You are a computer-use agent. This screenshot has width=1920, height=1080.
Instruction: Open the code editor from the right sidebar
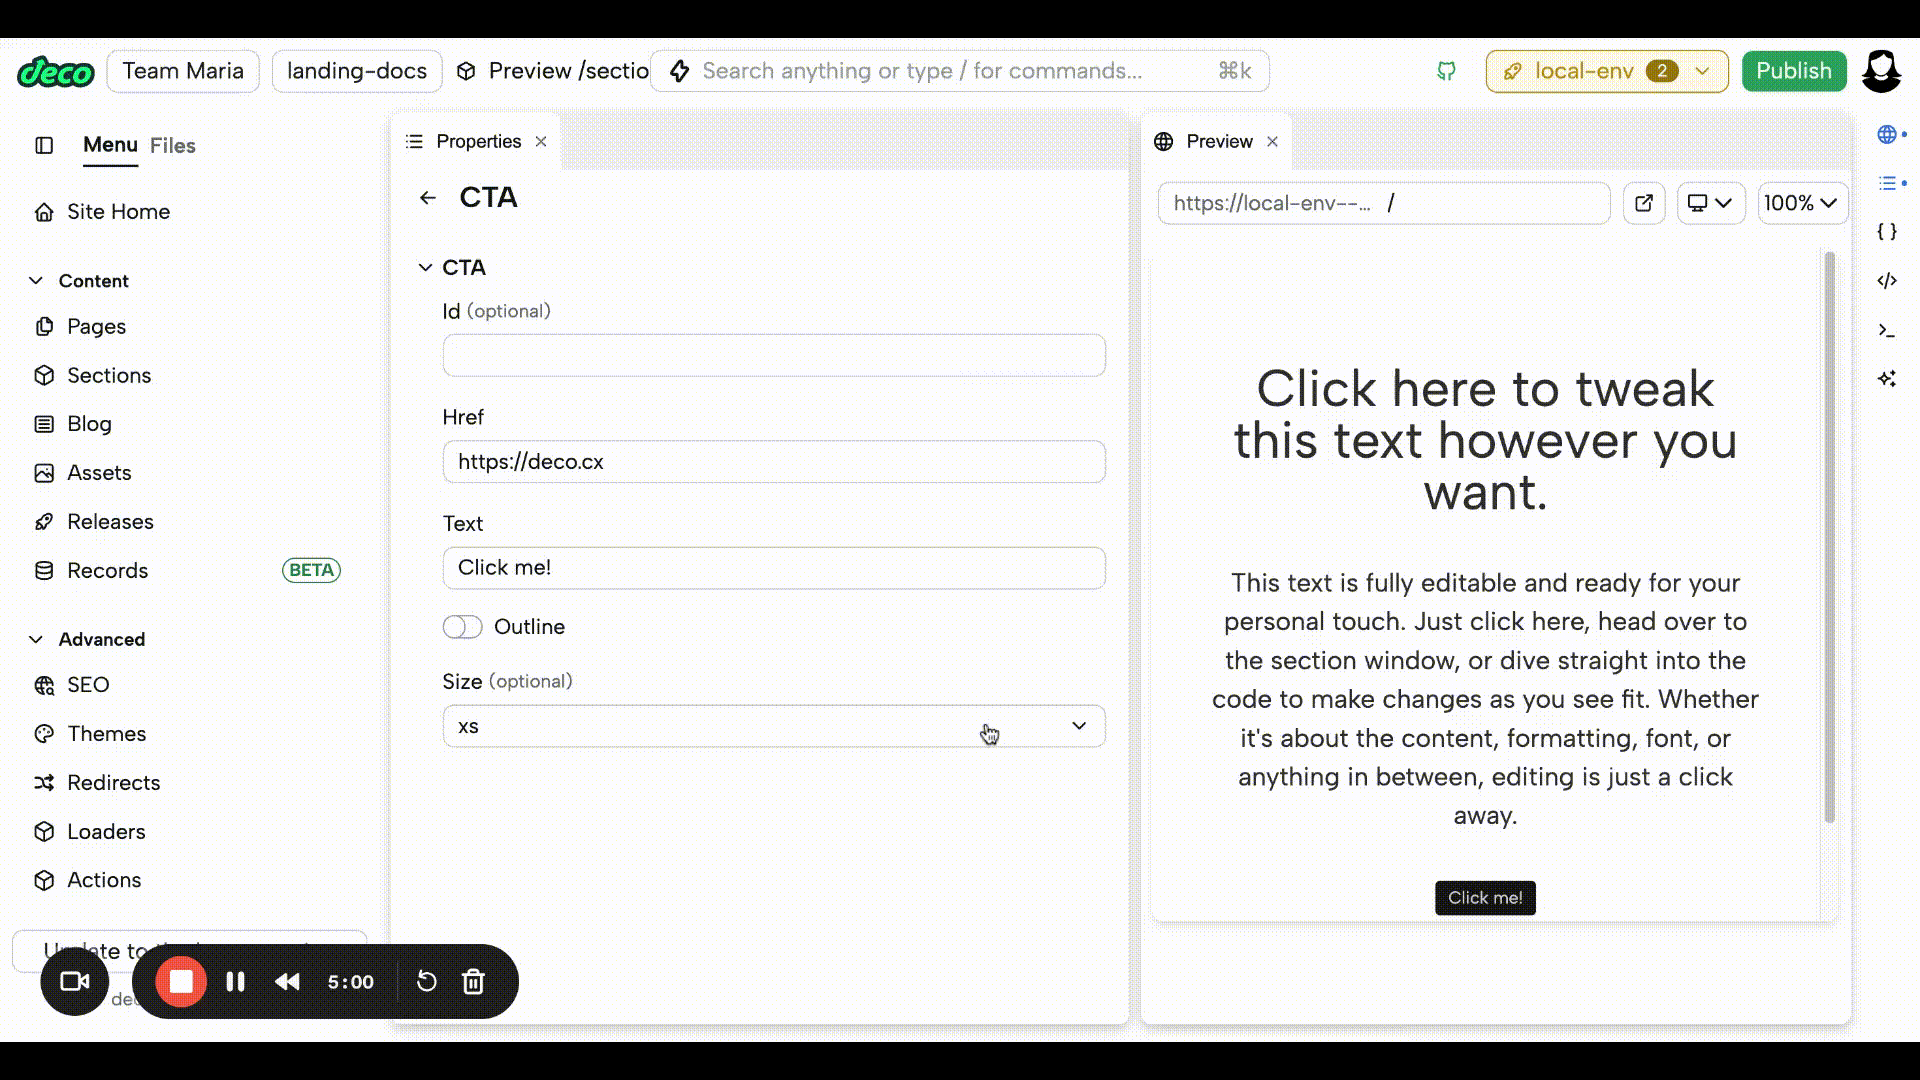pos(1889,281)
